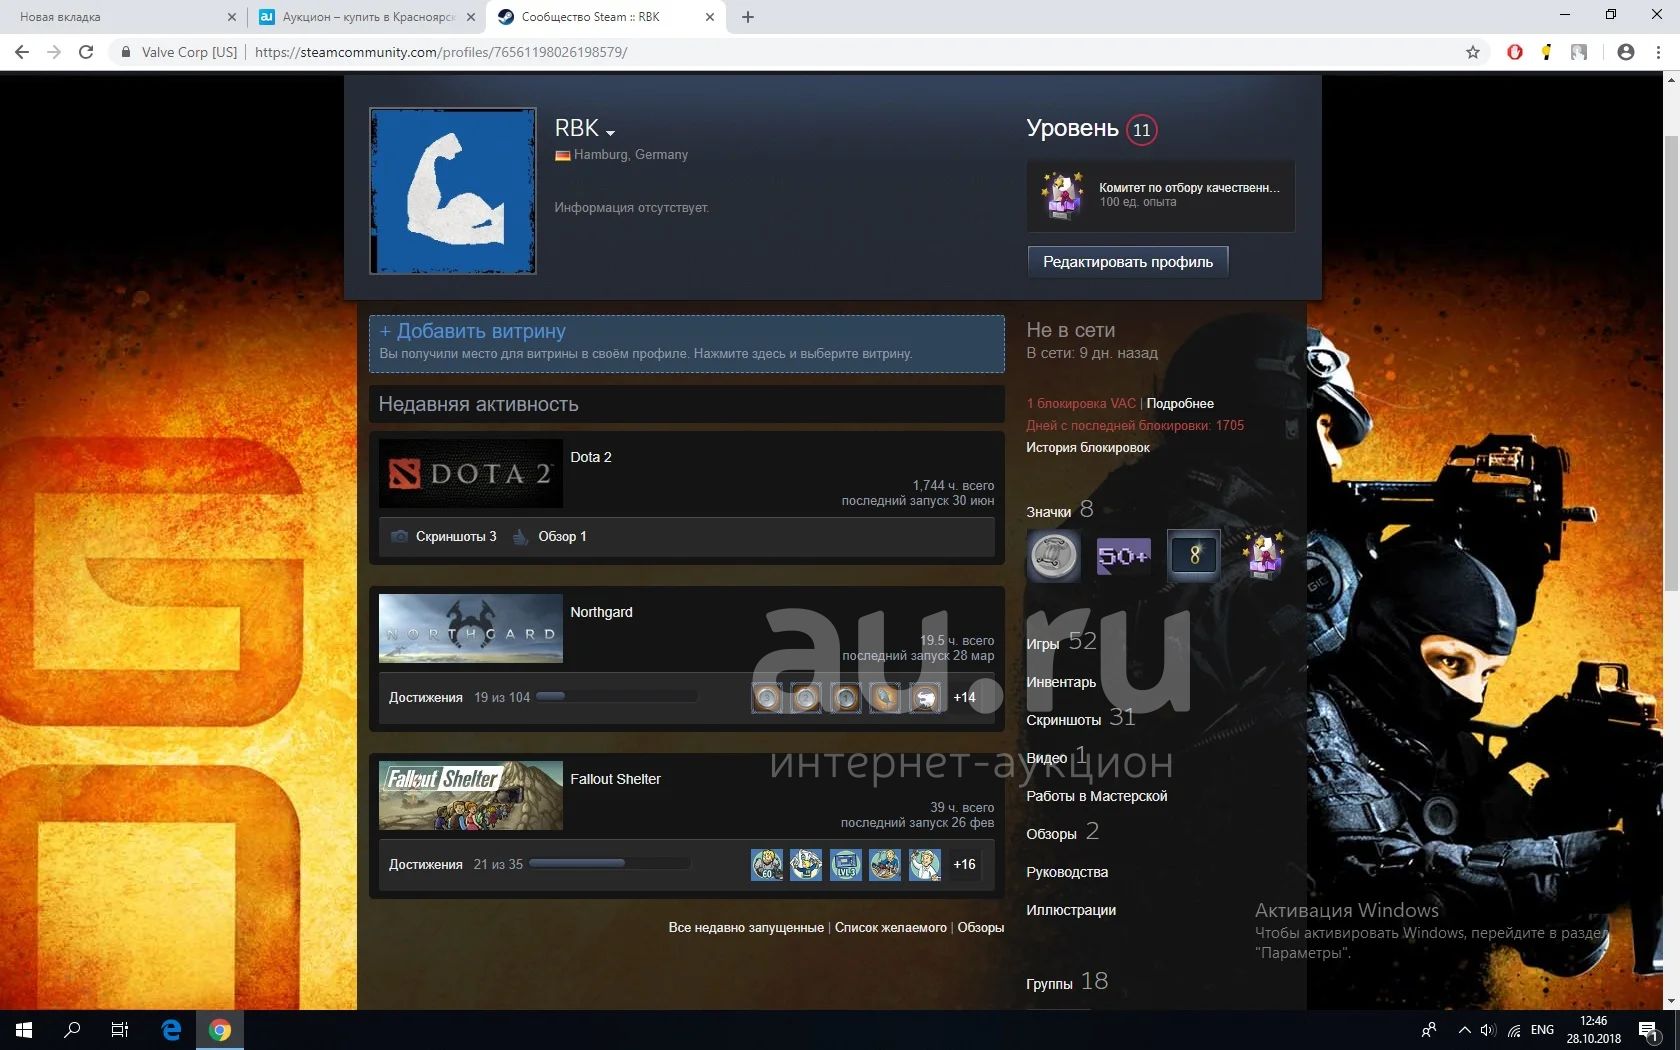The image size is (1680, 1050).
Task: Open Windows Start menu
Action: tap(24, 1029)
